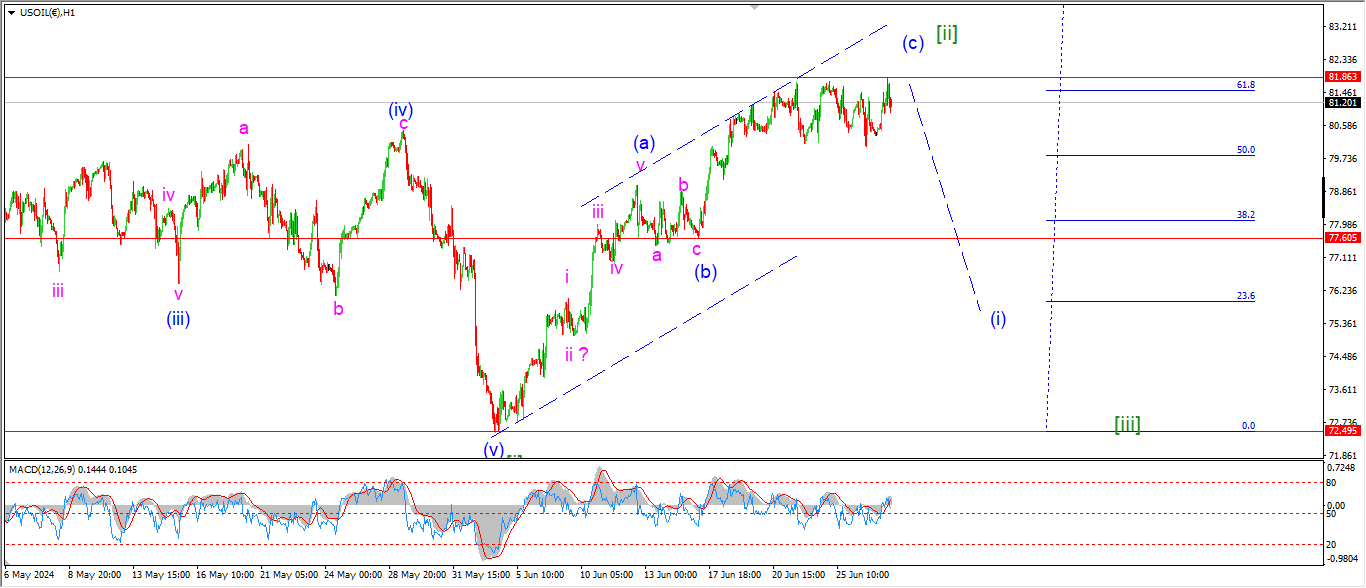Select the blue (iii) wave label
Screen dimensions: 1366x588
pos(178,319)
